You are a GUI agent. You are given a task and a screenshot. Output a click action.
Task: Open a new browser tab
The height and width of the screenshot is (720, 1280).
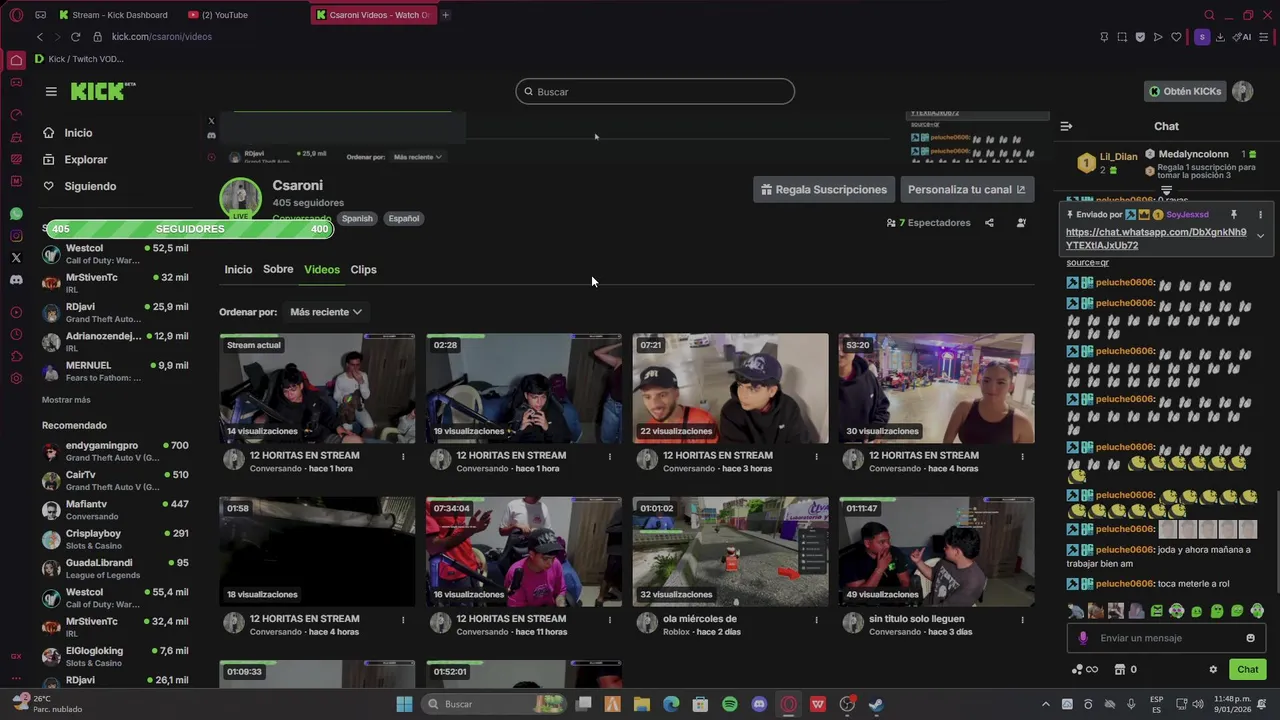click(x=445, y=15)
